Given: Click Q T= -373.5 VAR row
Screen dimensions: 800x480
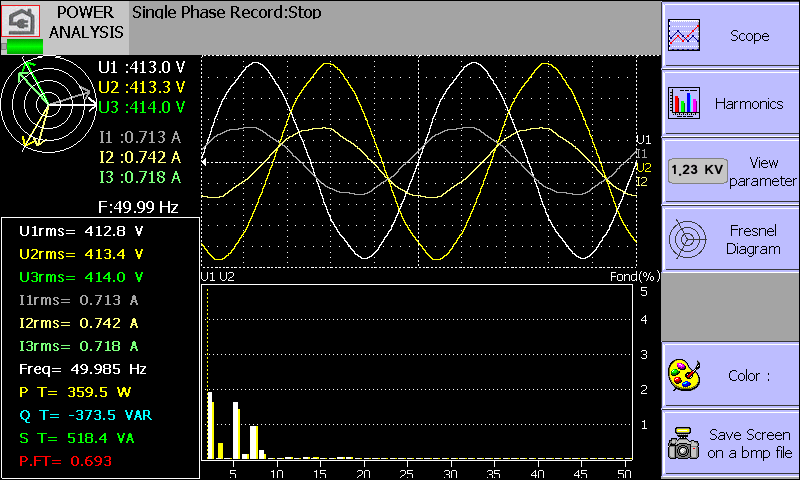Looking at the screenshot, I should point(86,415).
